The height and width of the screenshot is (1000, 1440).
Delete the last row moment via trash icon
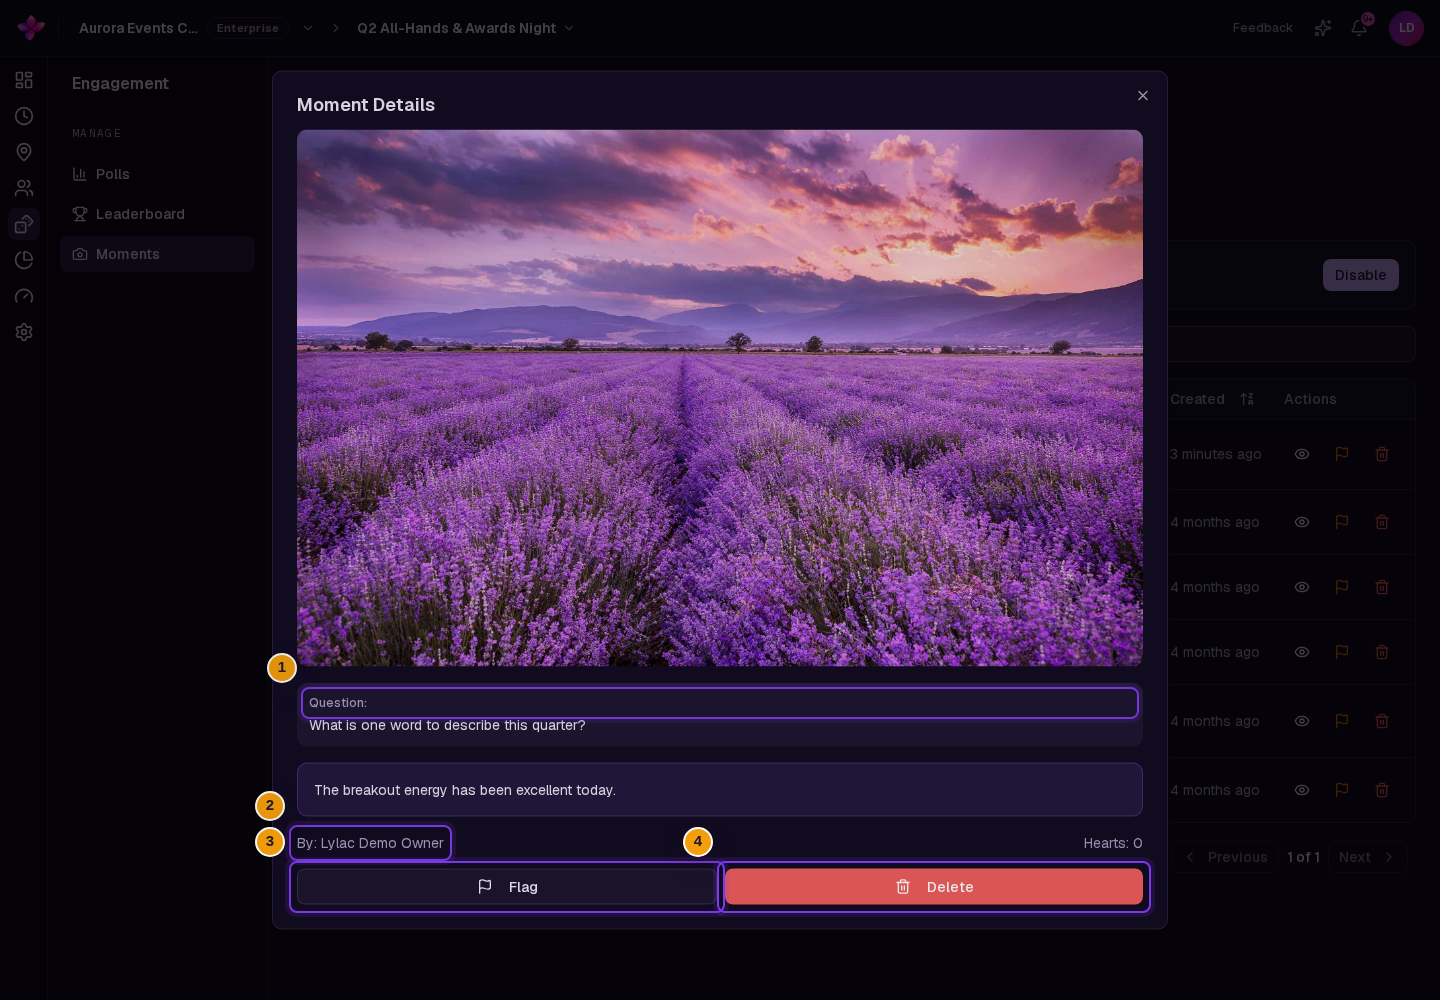[x=1382, y=790]
